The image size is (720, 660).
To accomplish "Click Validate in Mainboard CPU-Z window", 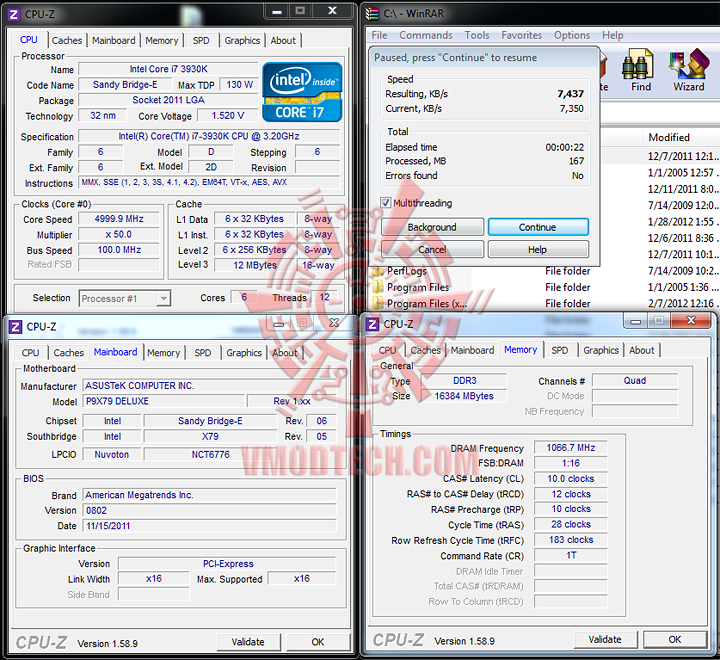I will coord(248,642).
